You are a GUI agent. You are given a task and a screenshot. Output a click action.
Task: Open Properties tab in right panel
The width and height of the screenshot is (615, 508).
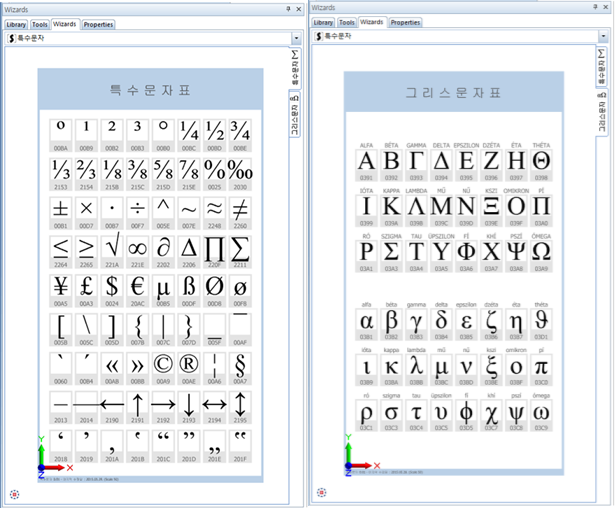tap(405, 22)
